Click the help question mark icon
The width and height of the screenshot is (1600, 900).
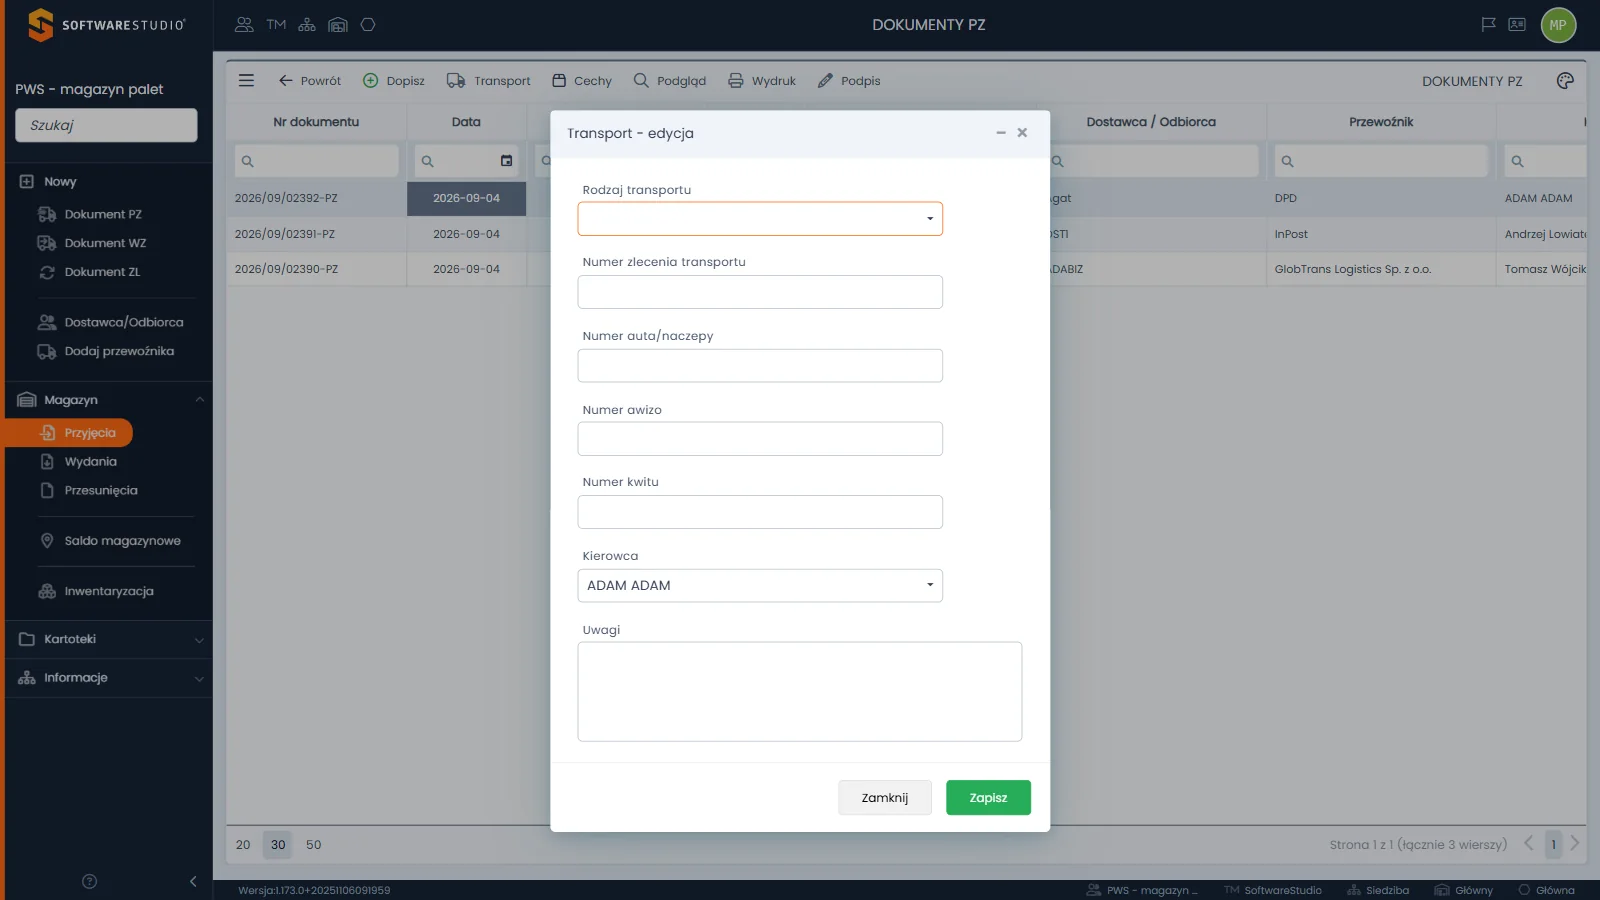[89, 881]
